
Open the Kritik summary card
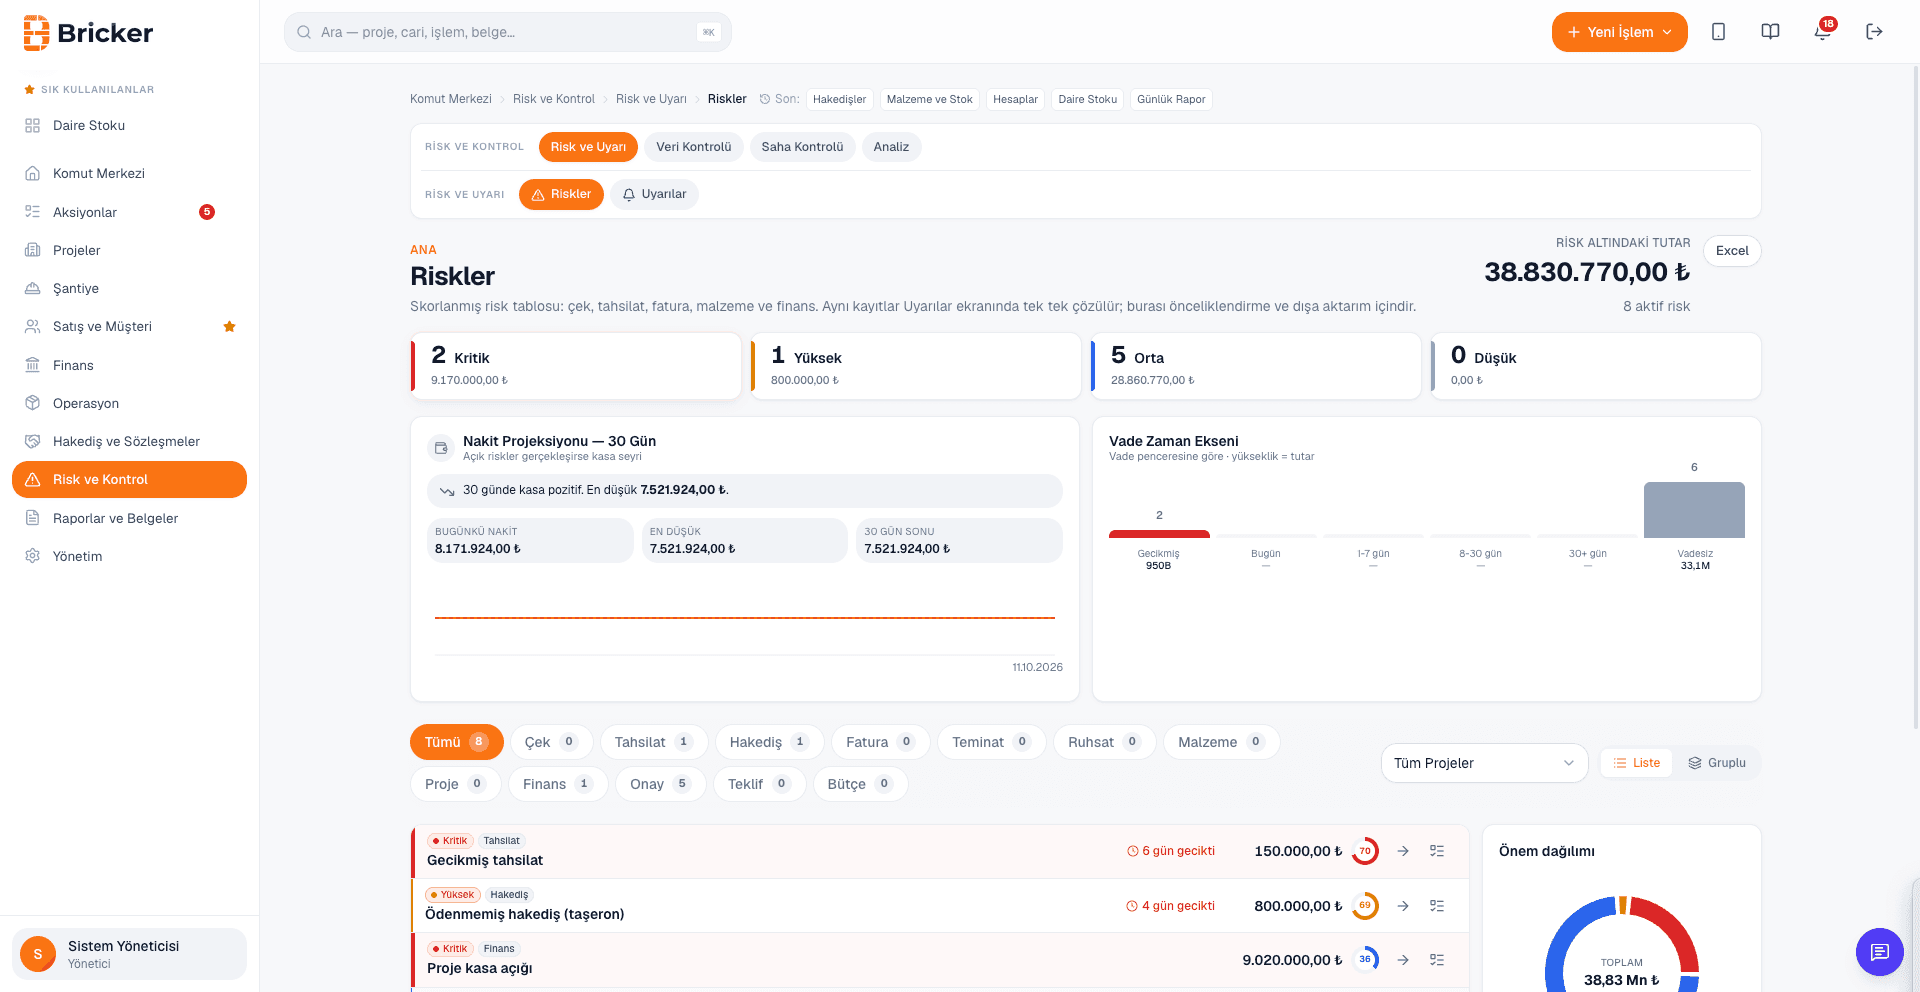[576, 366]
